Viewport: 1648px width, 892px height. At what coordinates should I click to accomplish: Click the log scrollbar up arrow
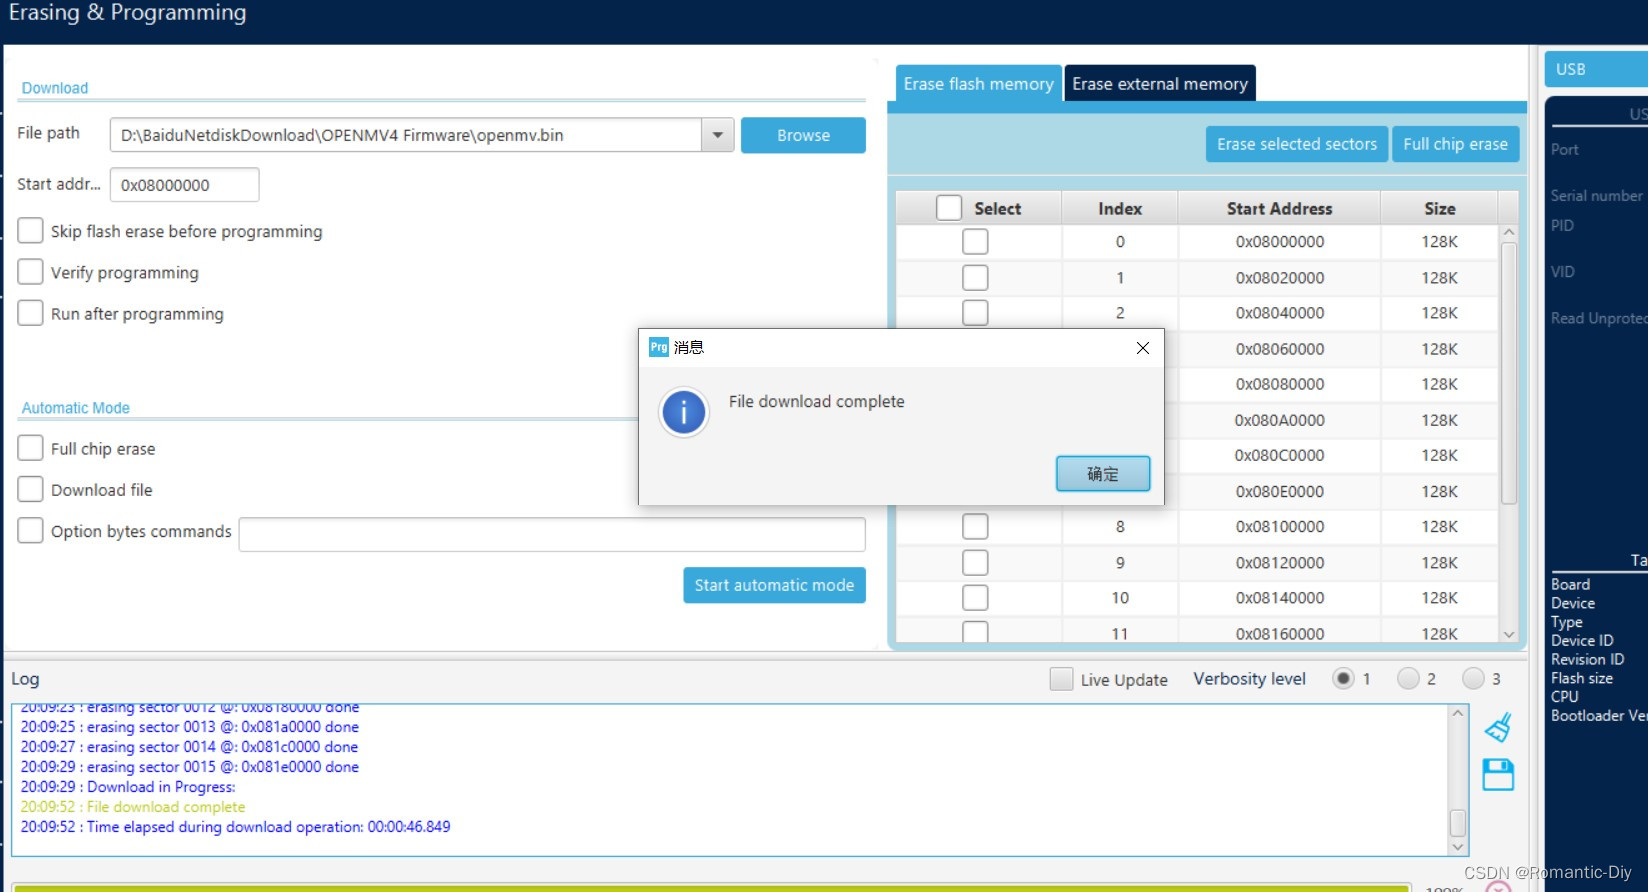(1458, 713)
